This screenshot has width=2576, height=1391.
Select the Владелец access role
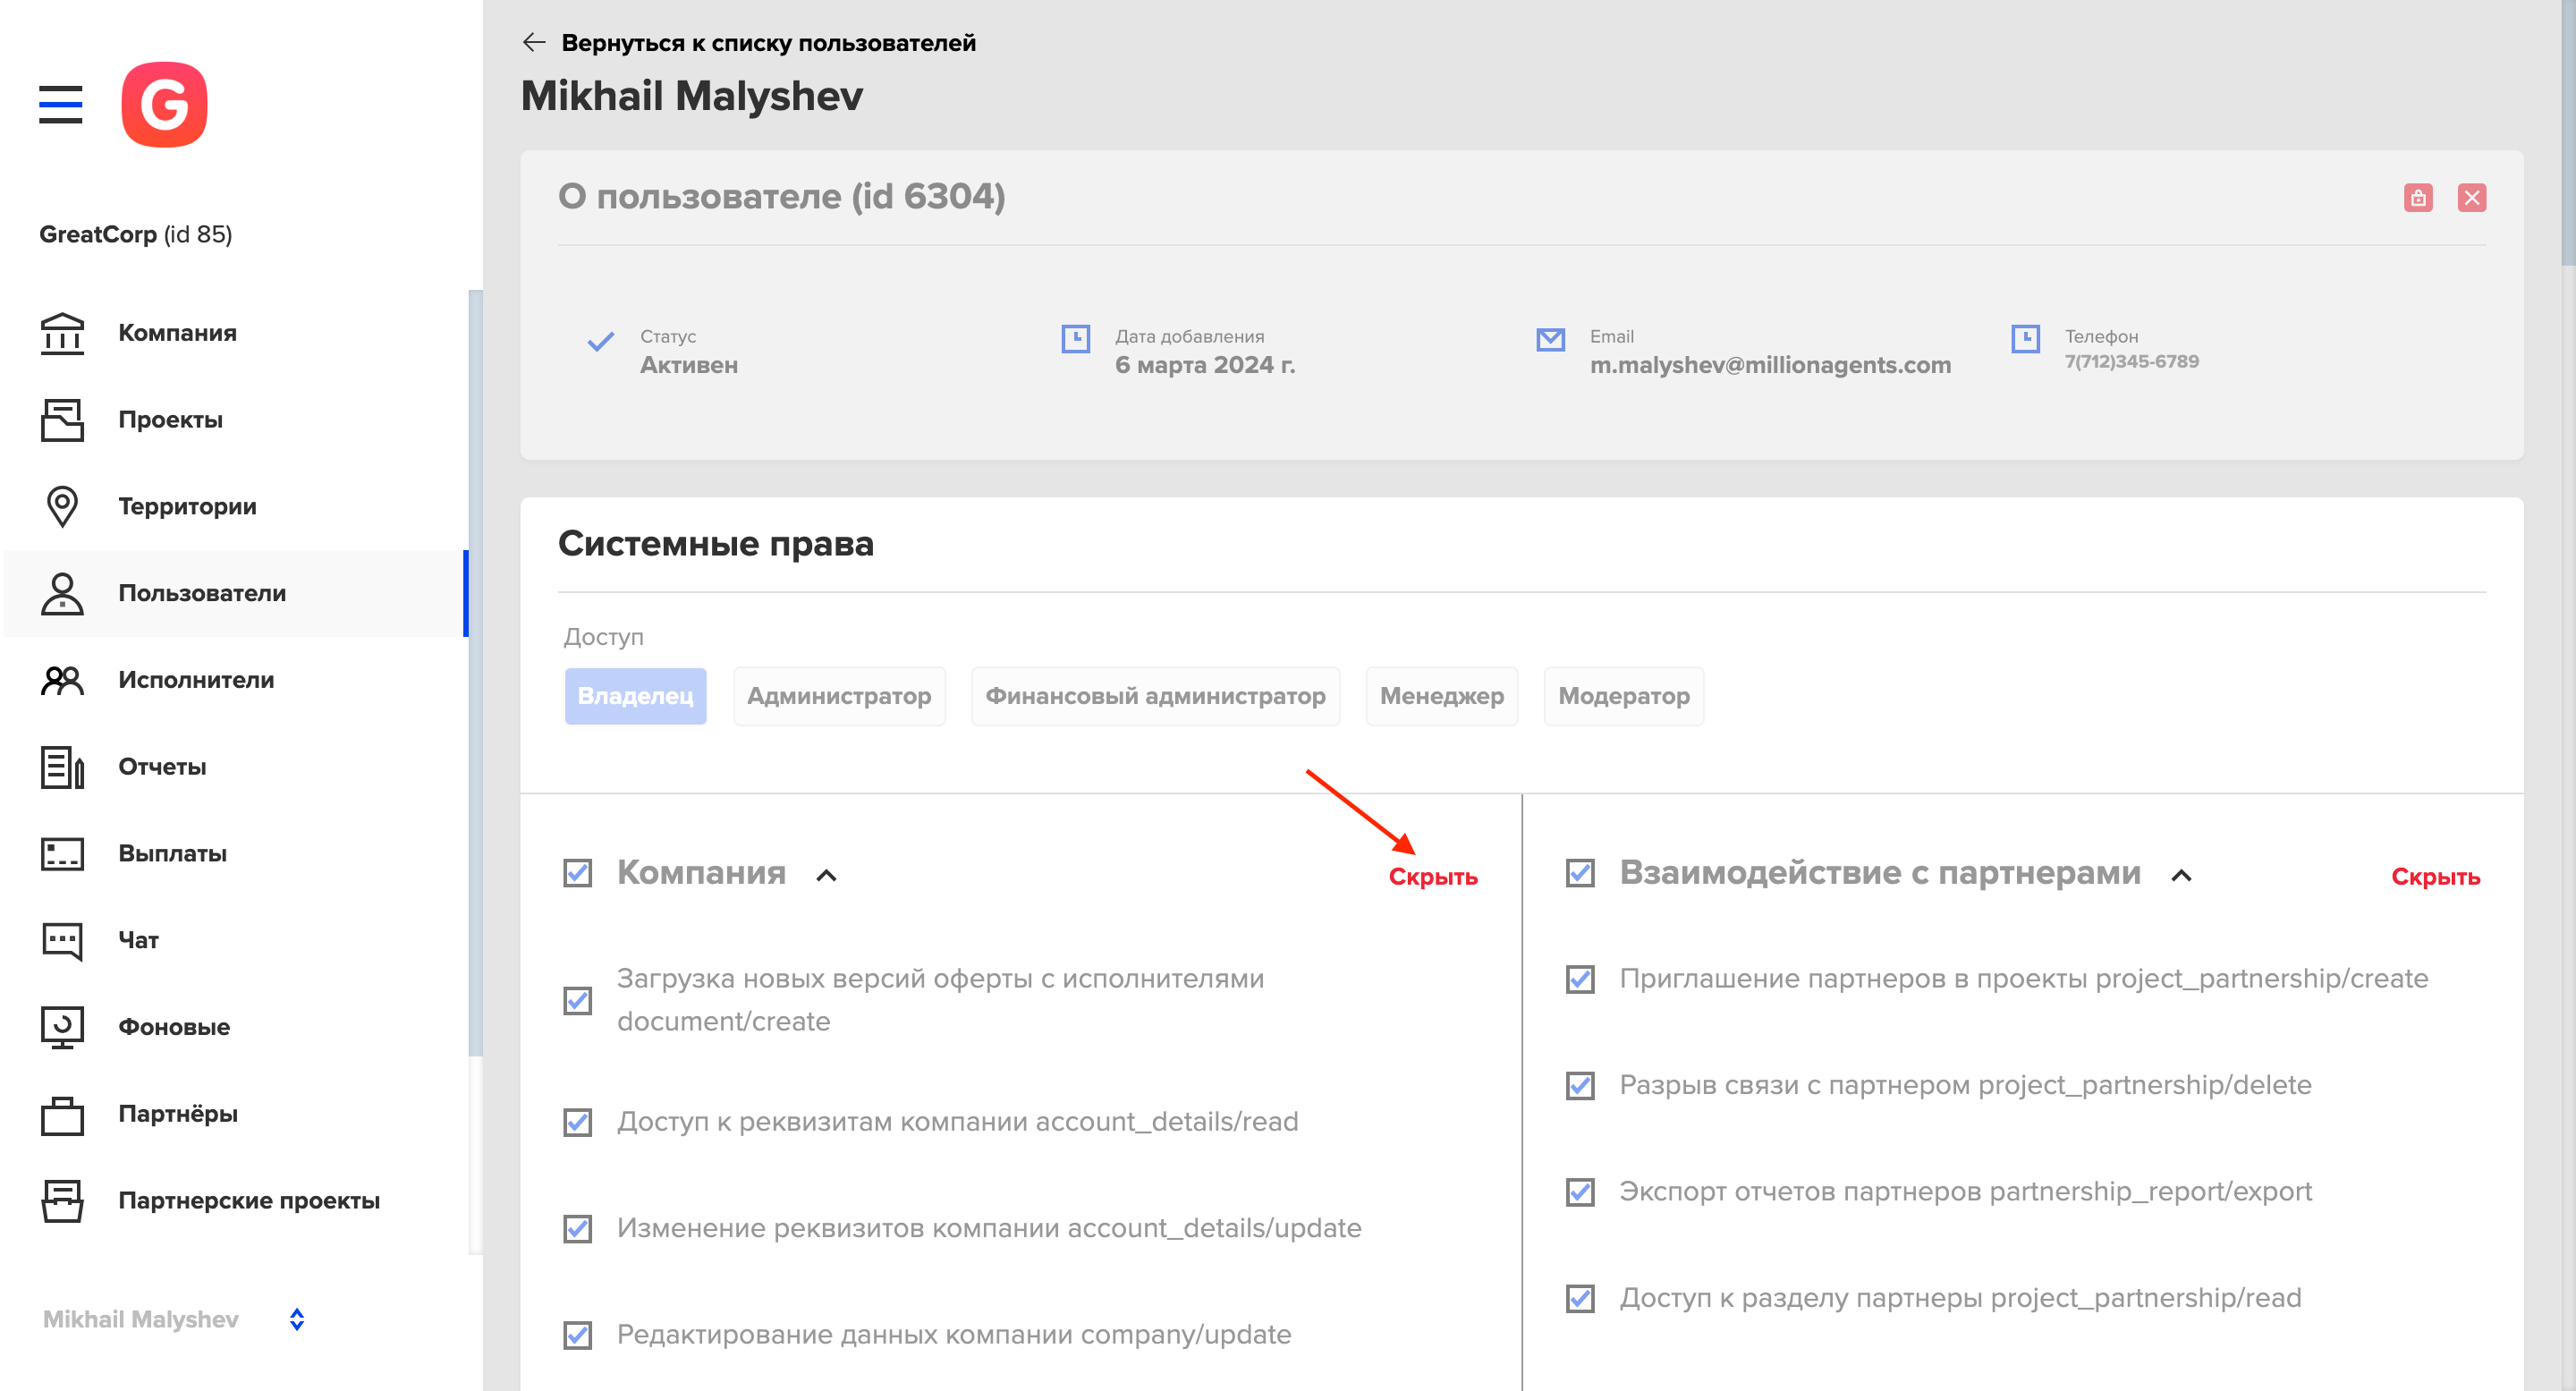point(635,696)
